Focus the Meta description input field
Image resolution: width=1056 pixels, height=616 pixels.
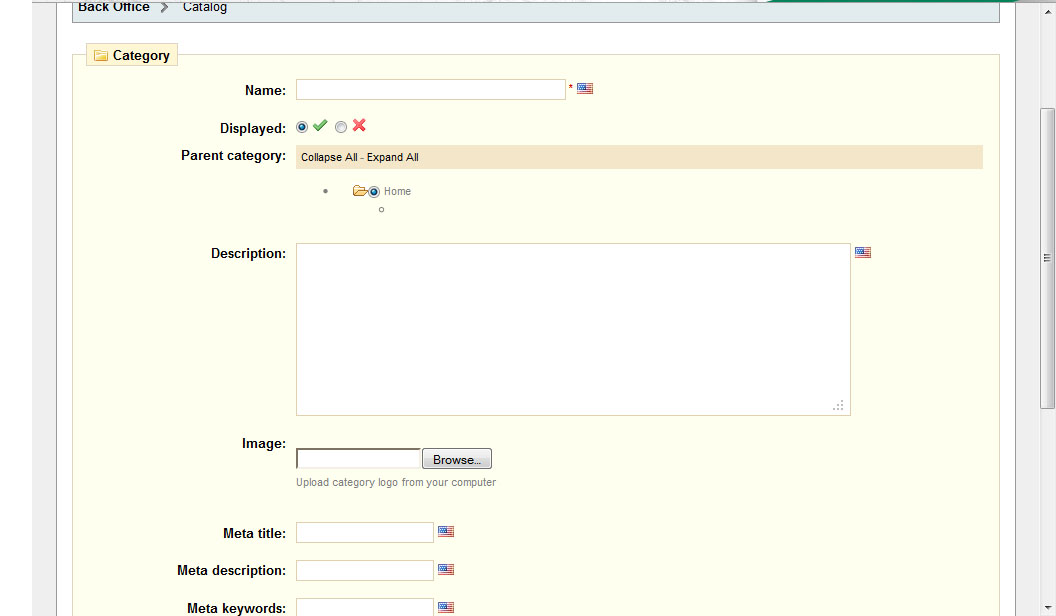pos(364,570)
